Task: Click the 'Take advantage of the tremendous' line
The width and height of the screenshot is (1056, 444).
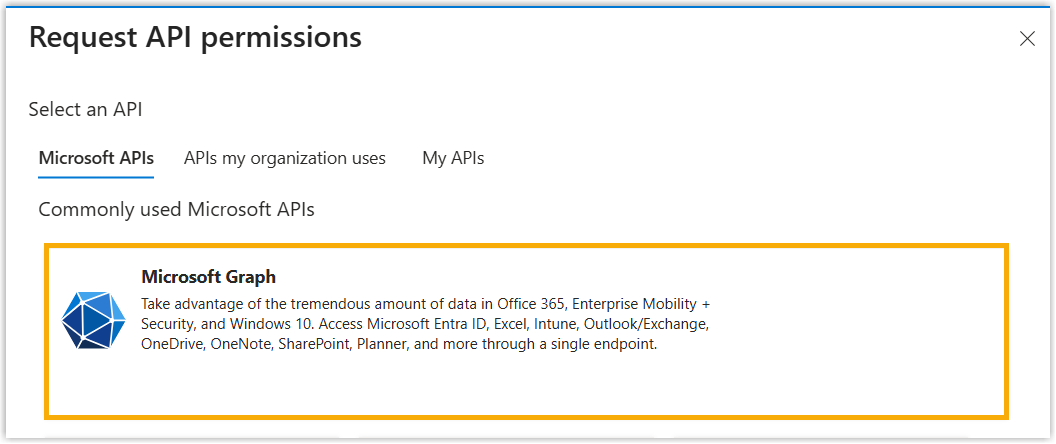Action: [300, 303]
